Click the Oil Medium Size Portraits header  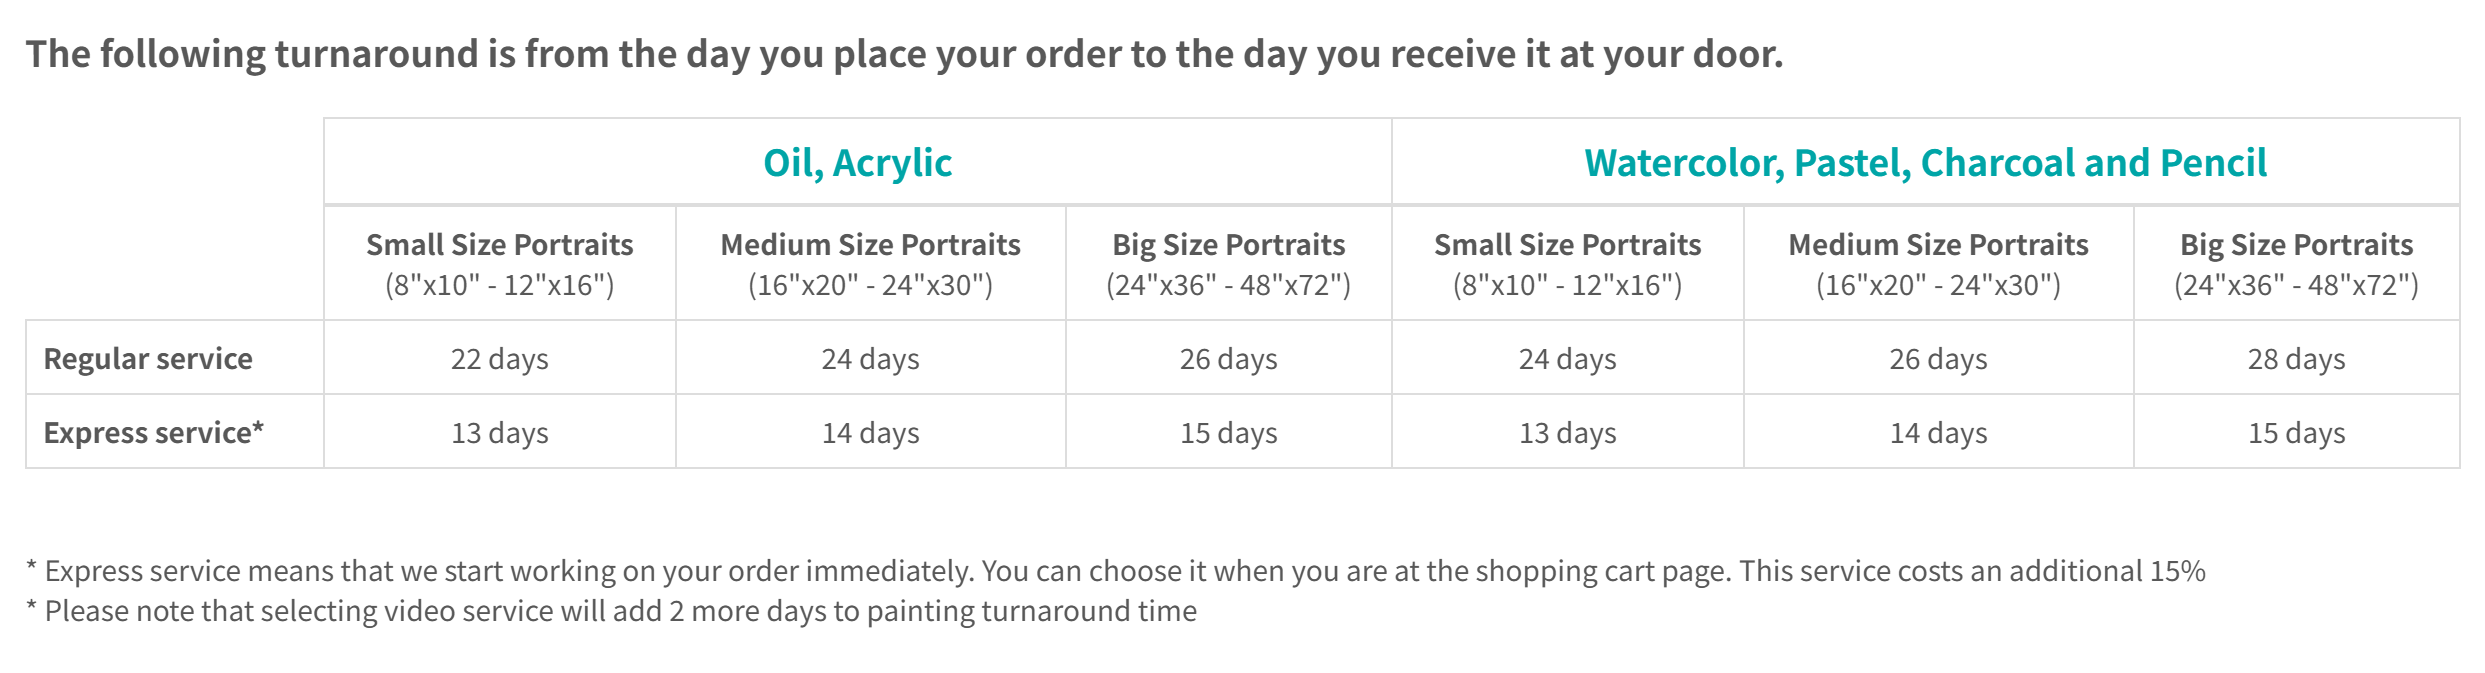tap(870, 264)
